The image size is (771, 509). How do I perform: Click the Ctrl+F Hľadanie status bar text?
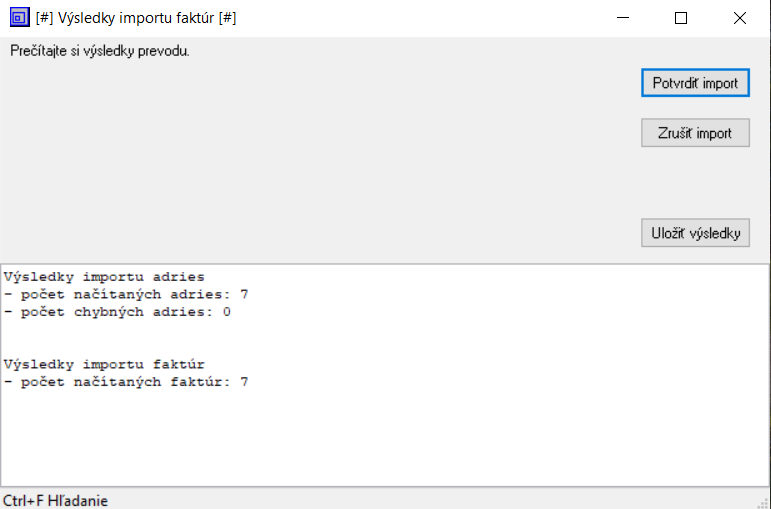55,501
